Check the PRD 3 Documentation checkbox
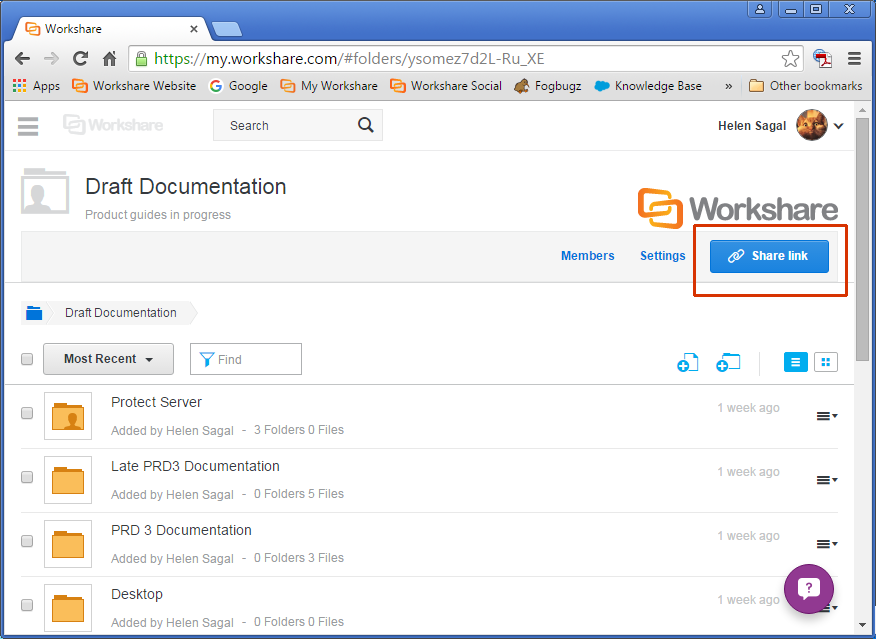 [x=27, y=541]
